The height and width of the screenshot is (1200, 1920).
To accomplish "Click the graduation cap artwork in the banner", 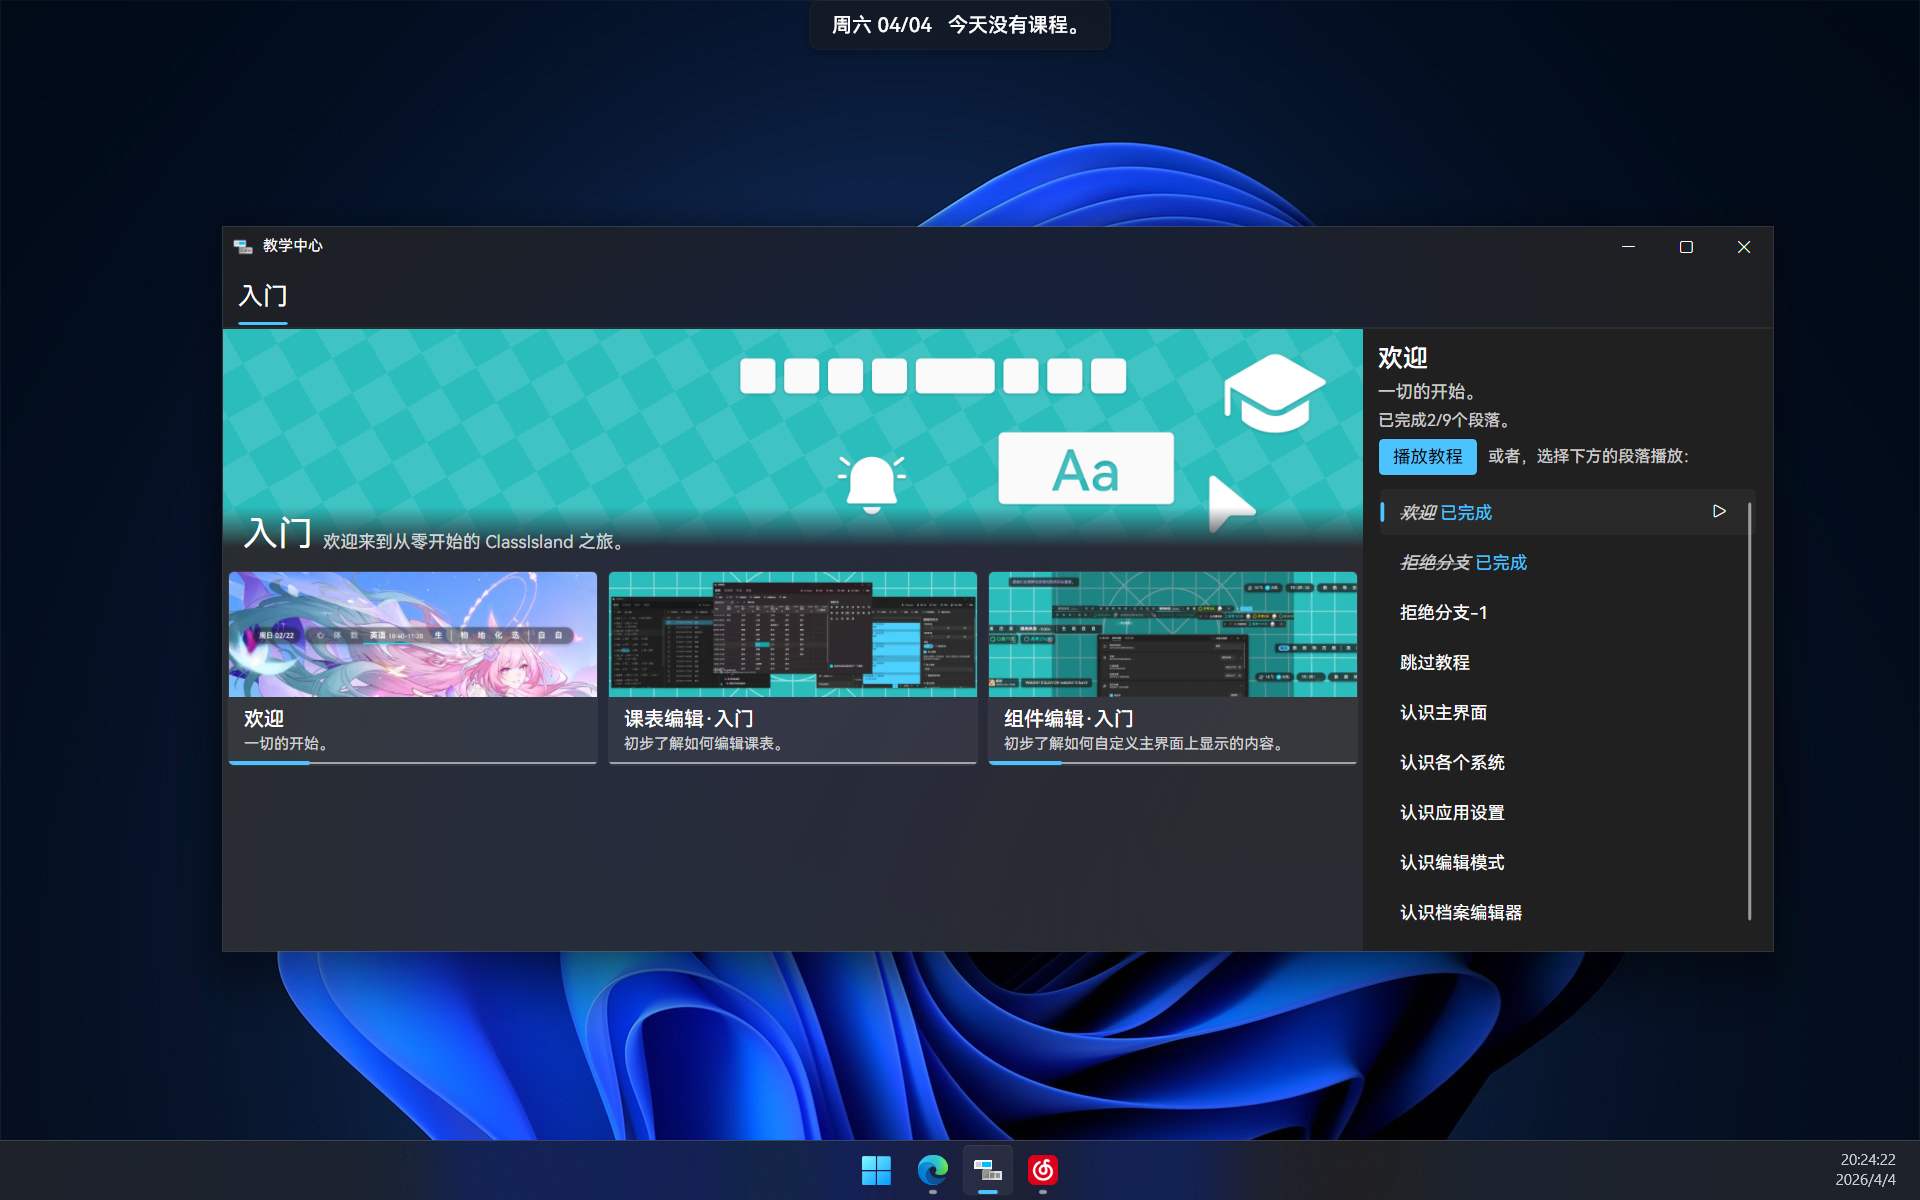I will [x=1274, y=394].
